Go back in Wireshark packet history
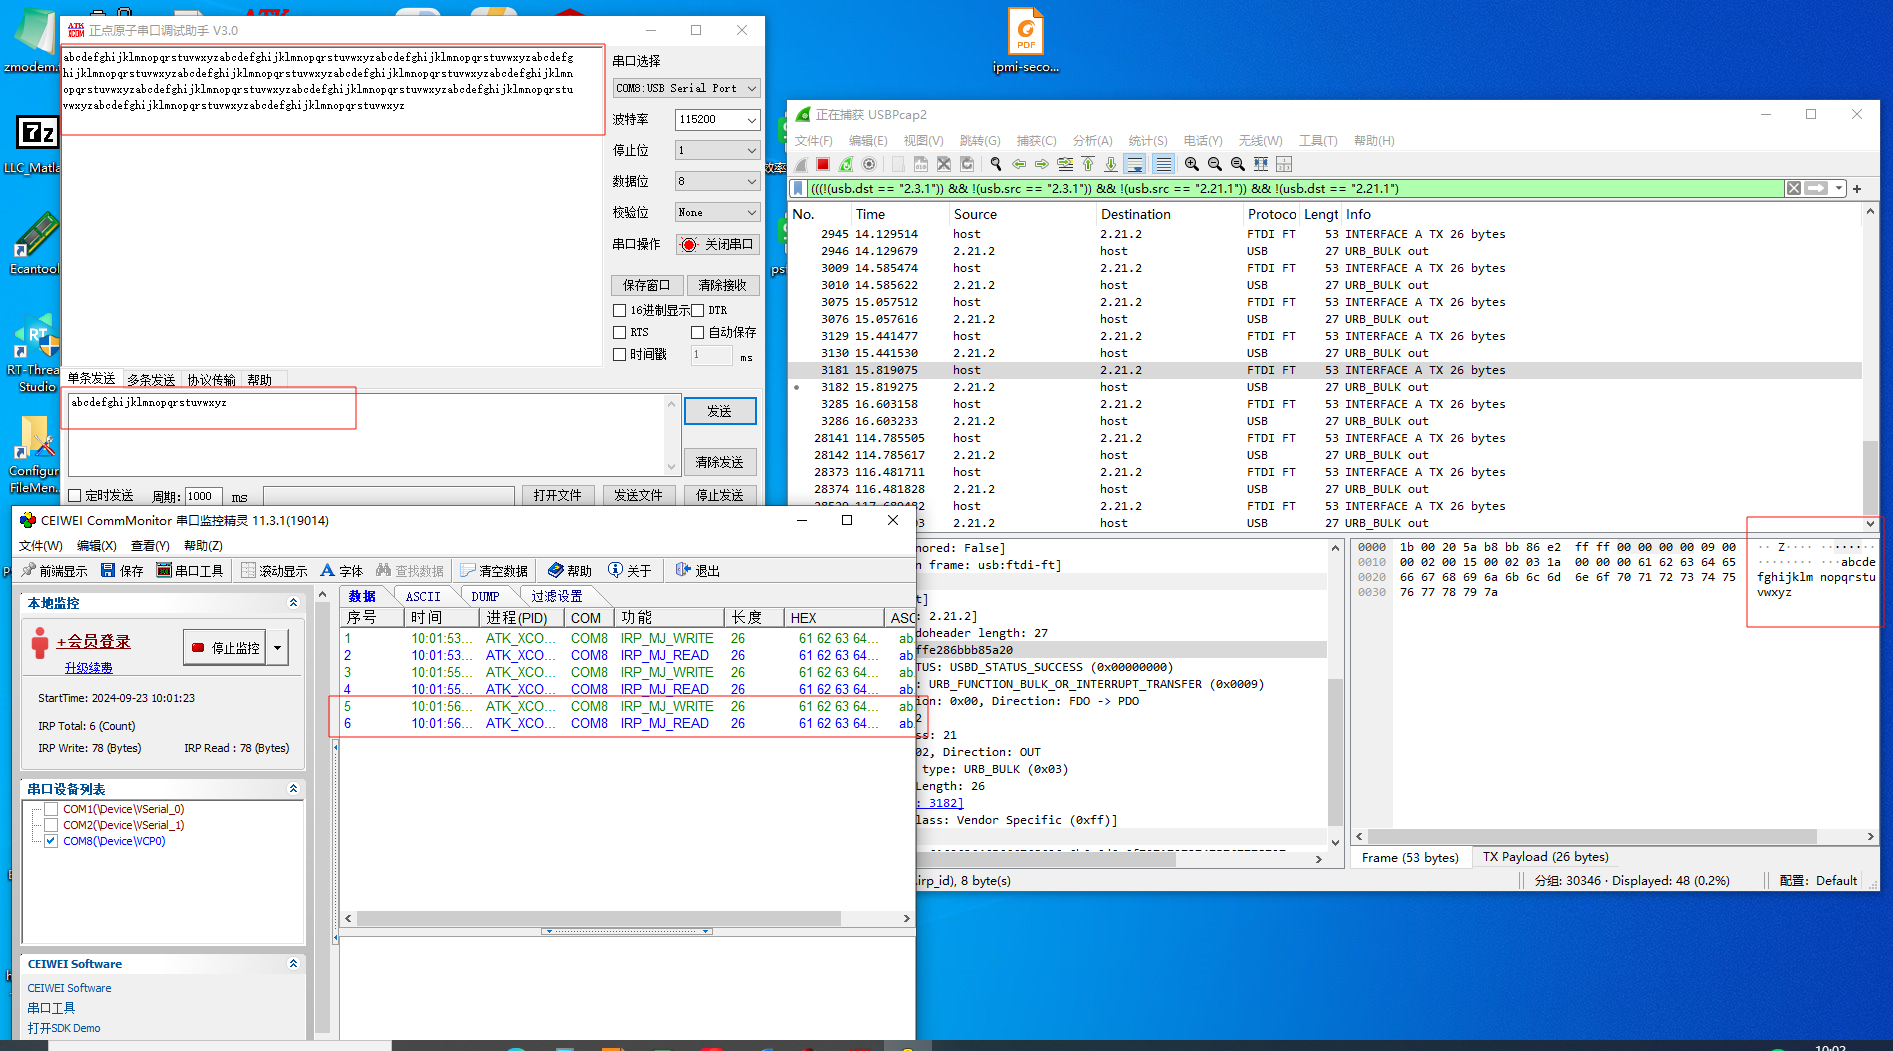 [x=1019, y=164]
